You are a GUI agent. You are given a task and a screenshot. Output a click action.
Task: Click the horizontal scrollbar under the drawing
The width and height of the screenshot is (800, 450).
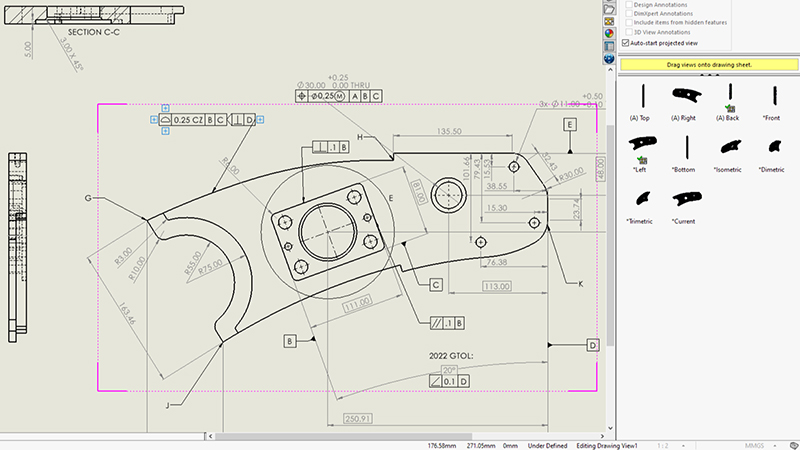(x=300, y=436)
